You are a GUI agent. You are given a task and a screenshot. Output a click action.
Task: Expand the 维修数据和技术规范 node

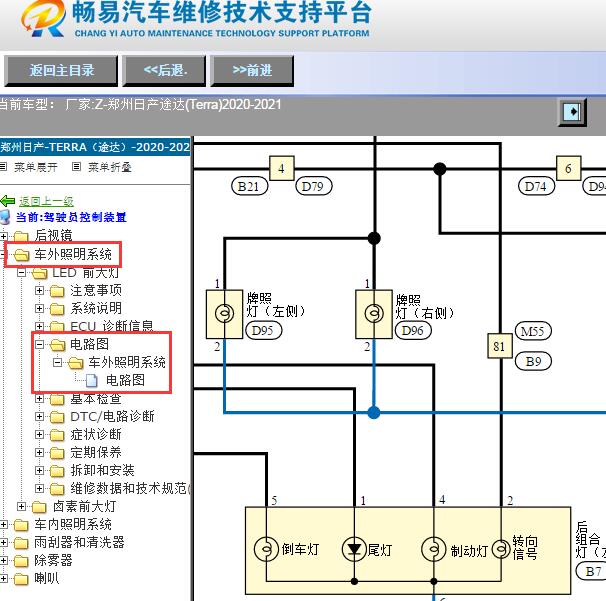(x=39, y=488)
